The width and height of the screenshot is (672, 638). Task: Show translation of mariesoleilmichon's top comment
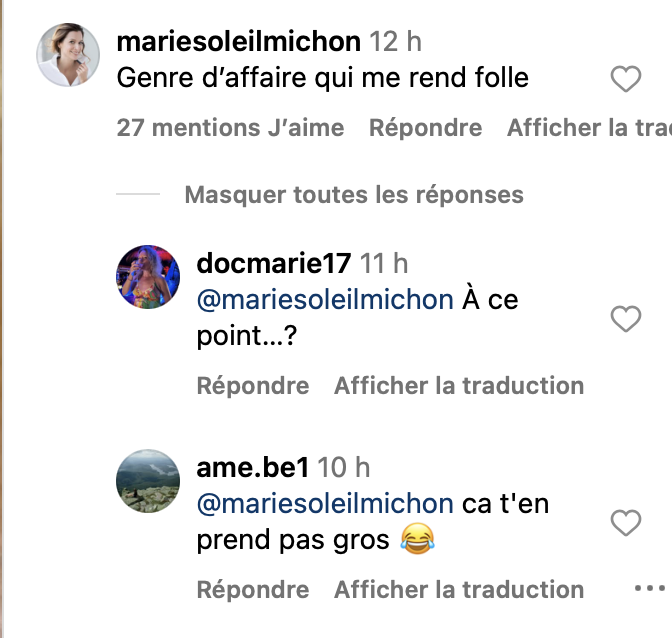click(x=589, y=128)
